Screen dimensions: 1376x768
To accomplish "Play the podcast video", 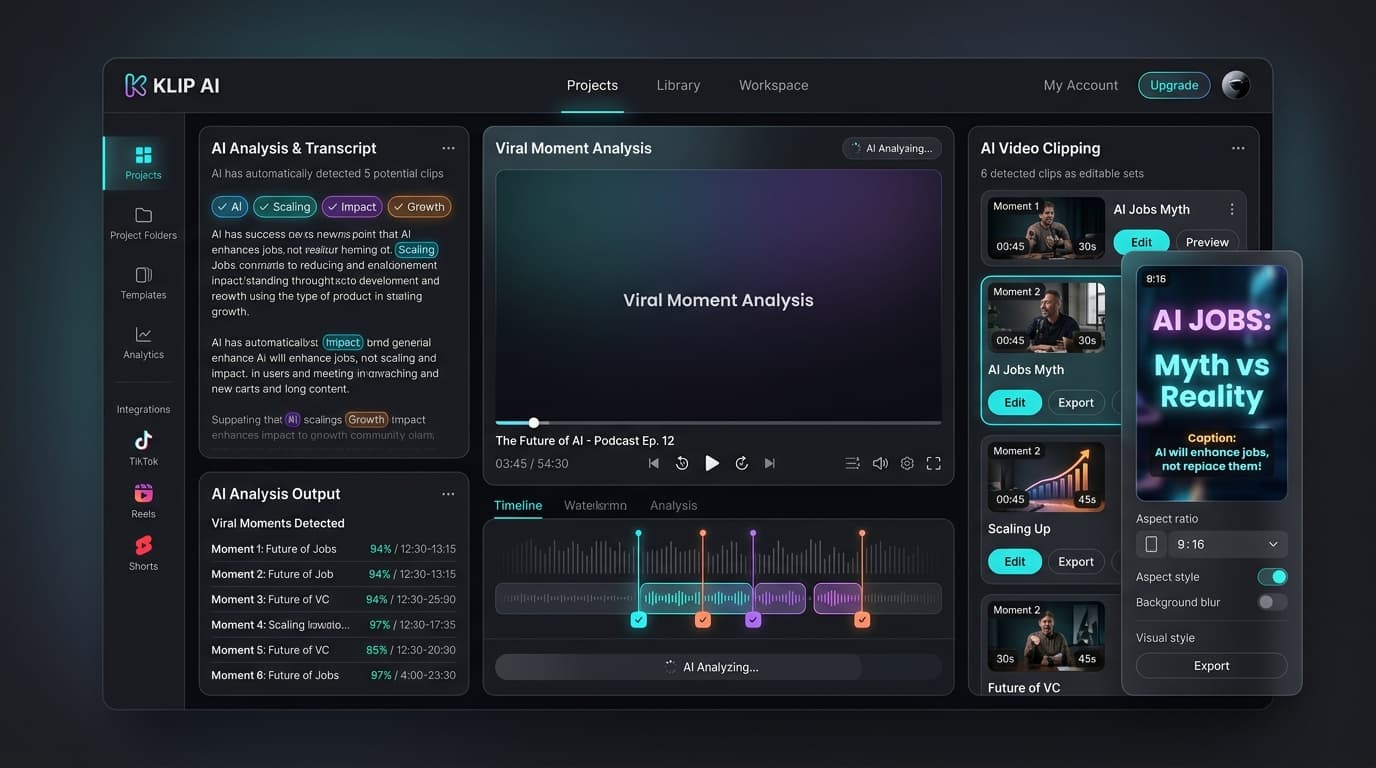I will pos(712,463).
